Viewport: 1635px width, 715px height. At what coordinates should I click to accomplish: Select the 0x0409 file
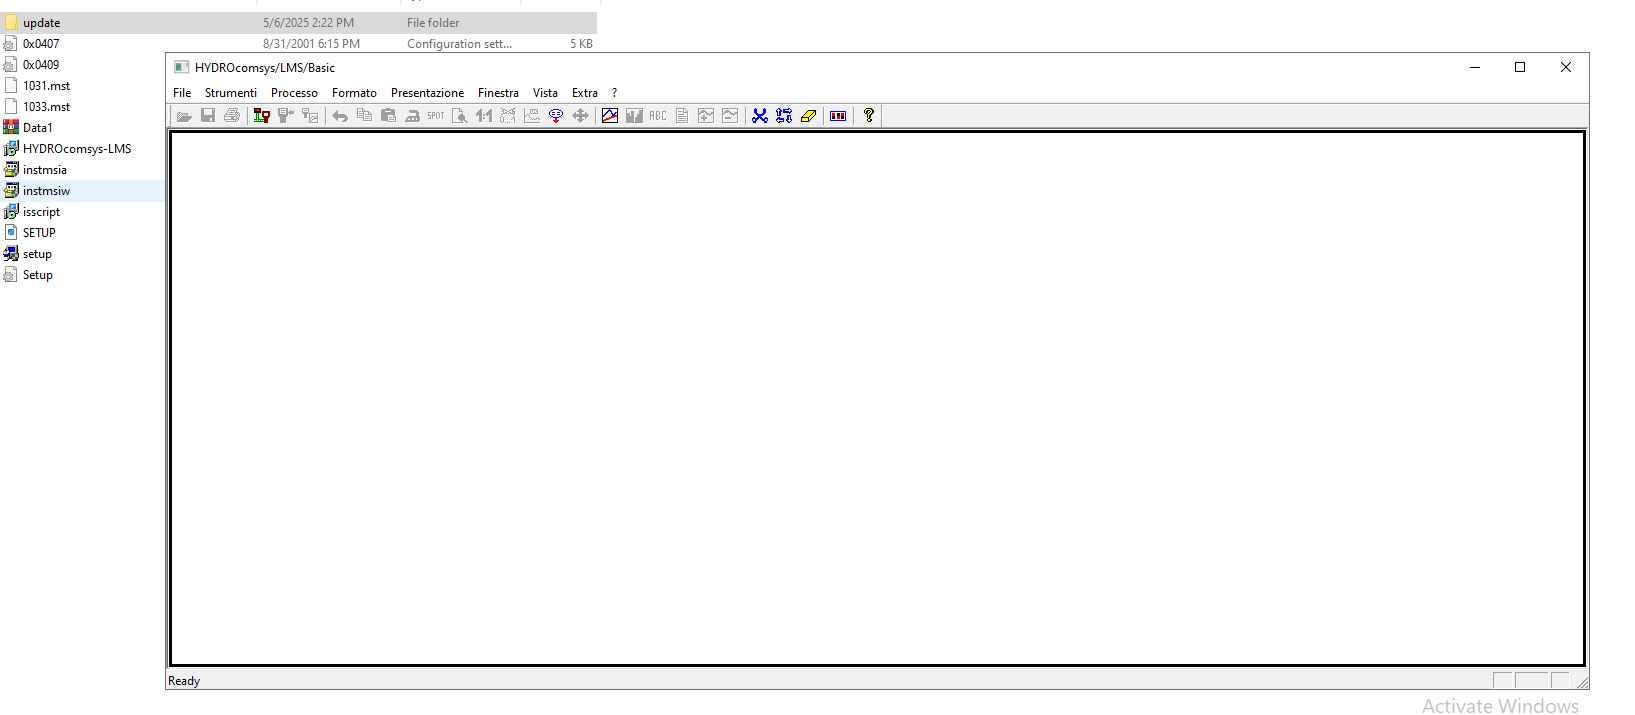tap(41, 65)
